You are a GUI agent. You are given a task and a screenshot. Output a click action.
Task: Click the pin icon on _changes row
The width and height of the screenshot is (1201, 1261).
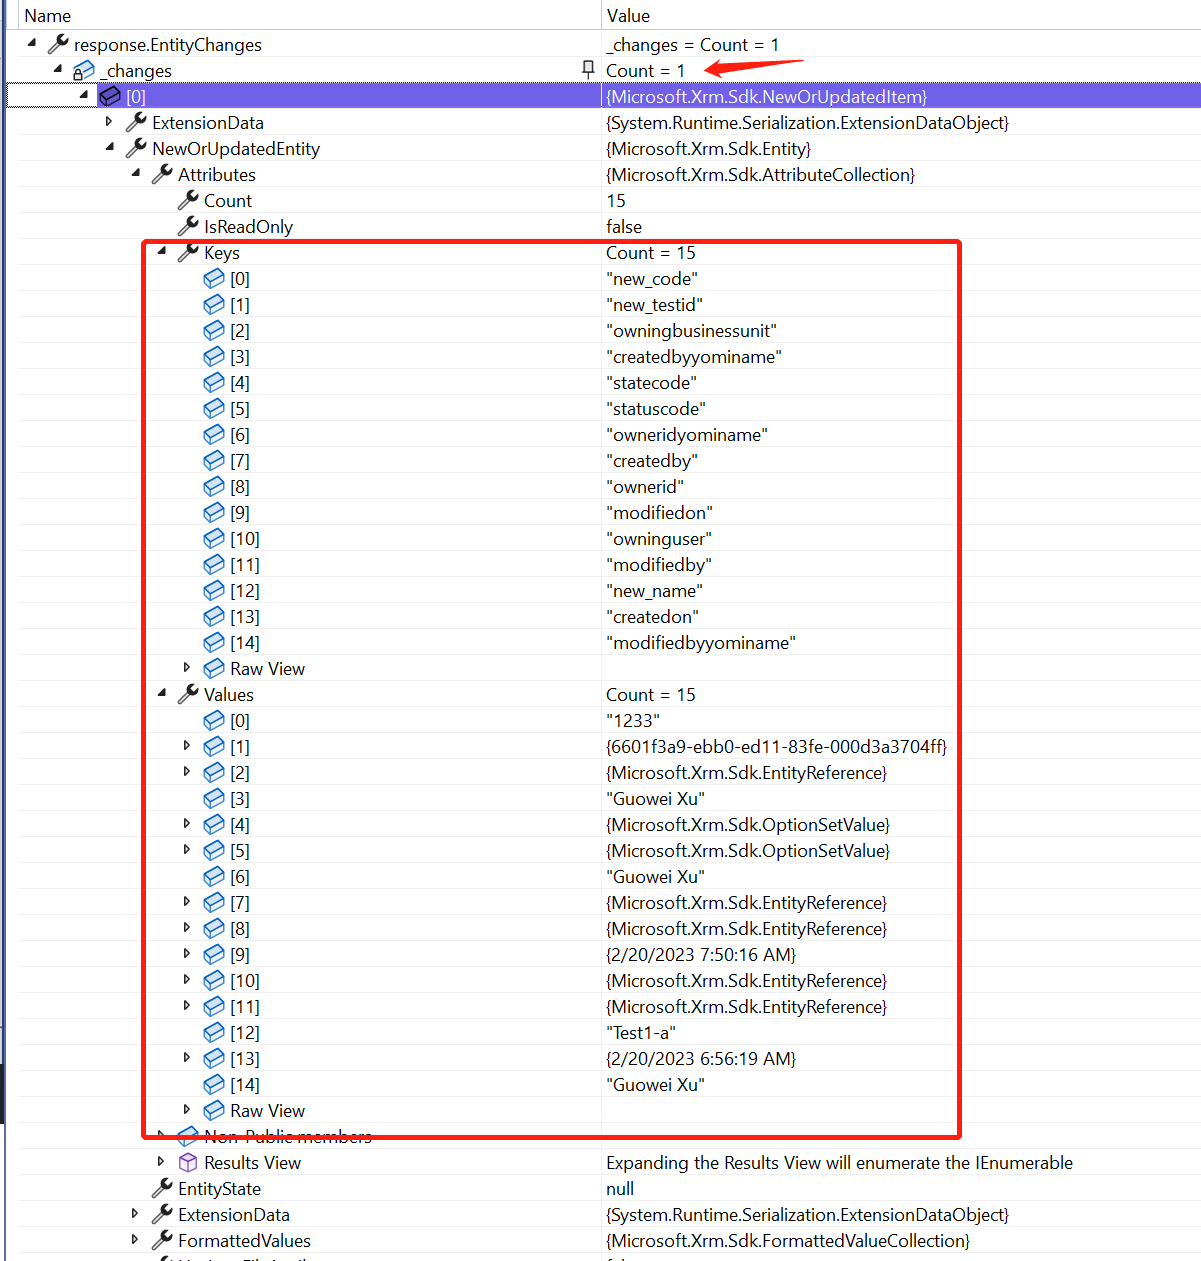point(588,69)
